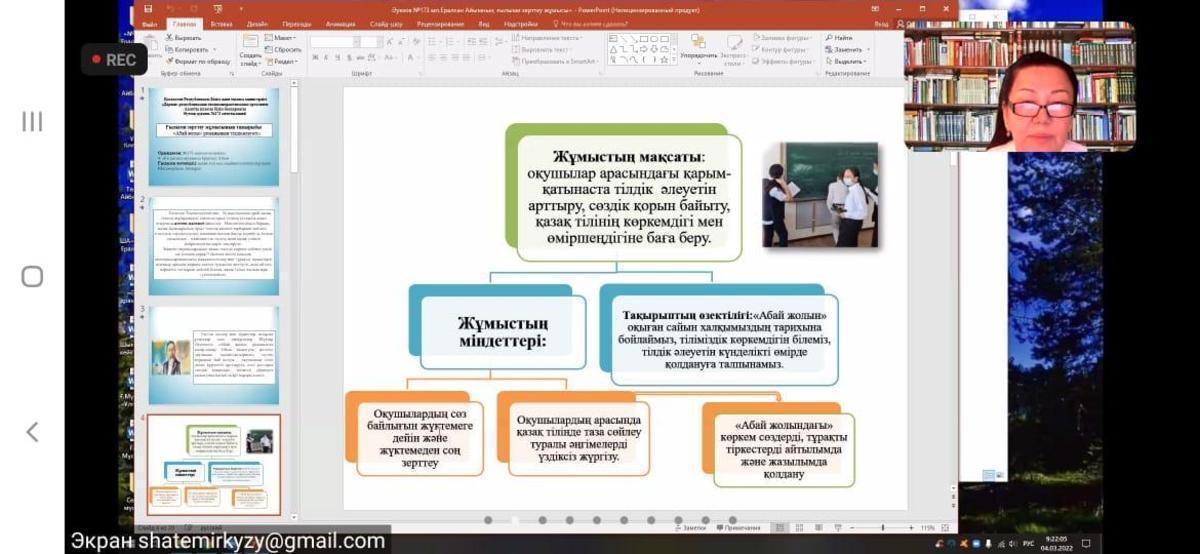Viewport: 1200px width, 554px height.
Task: Switch to the Animation (Анимация) tab
Action: point(340,23)
